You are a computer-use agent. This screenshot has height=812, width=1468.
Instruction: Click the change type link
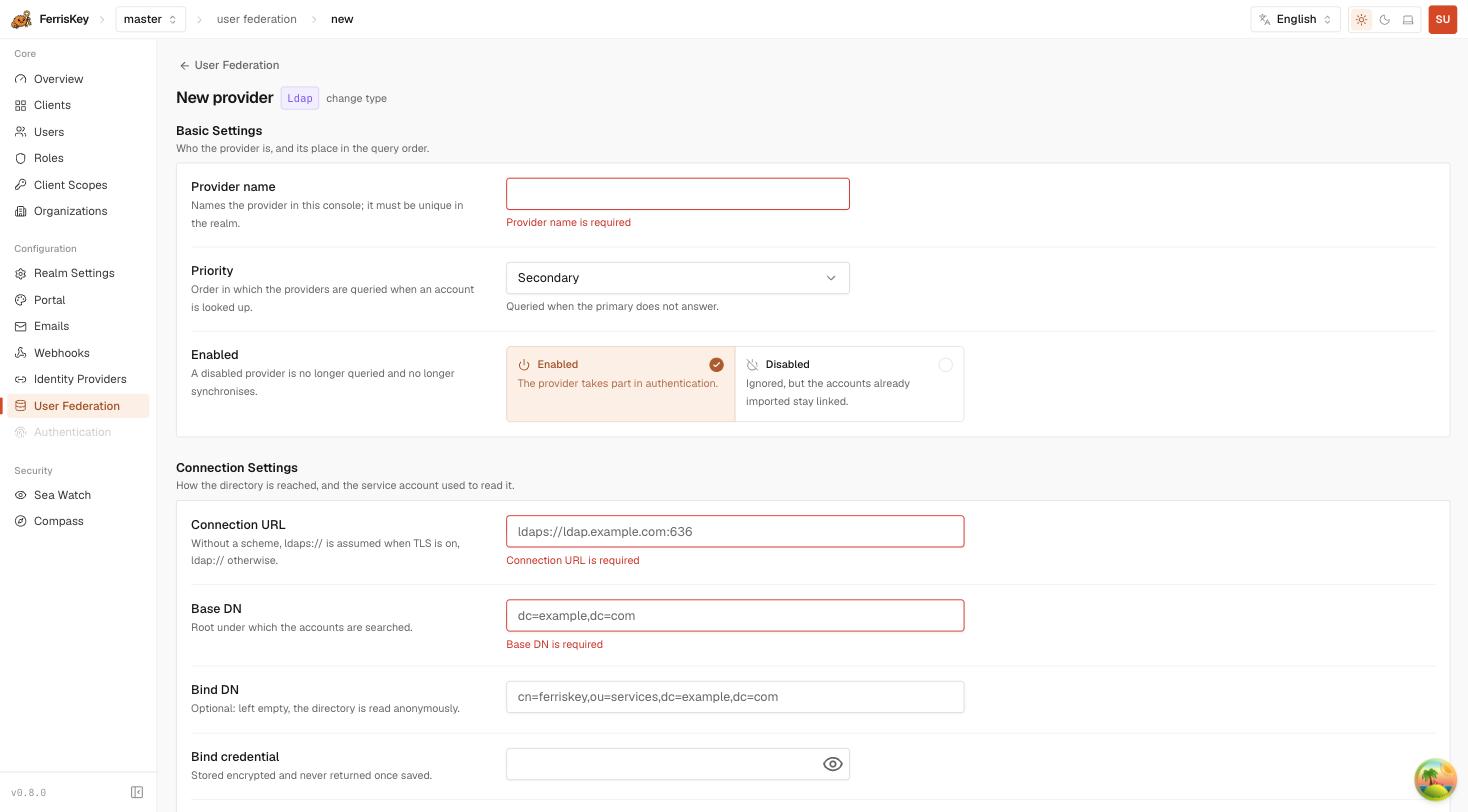(x=356, y=98)
